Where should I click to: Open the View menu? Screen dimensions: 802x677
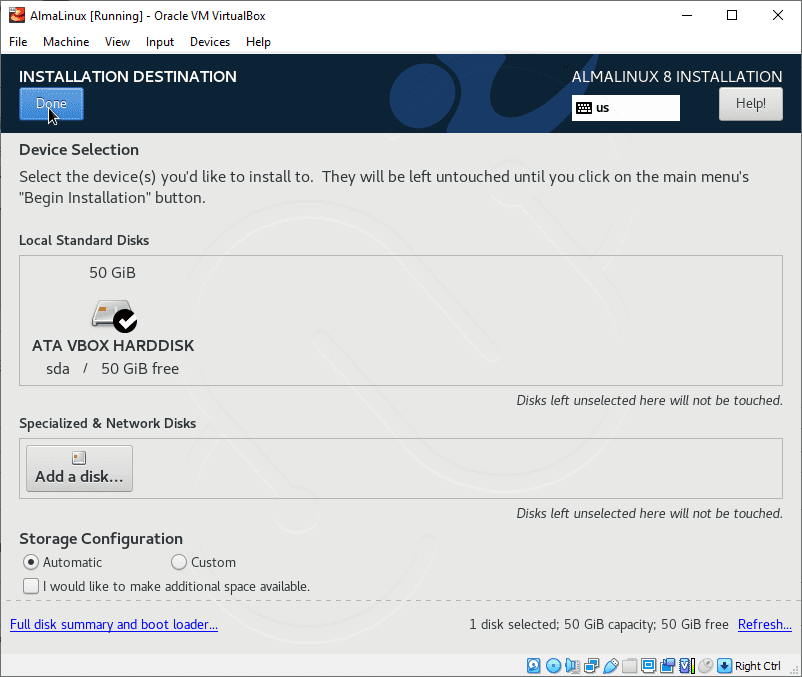(x=117, y=42)
